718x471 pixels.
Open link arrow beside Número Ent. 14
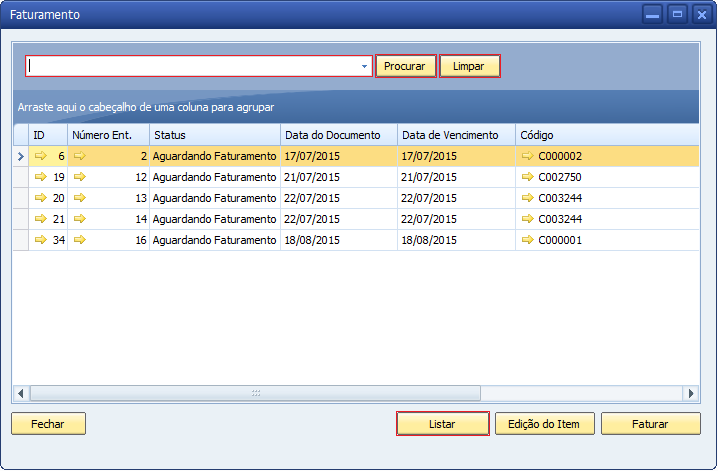[x=80, y=219]
